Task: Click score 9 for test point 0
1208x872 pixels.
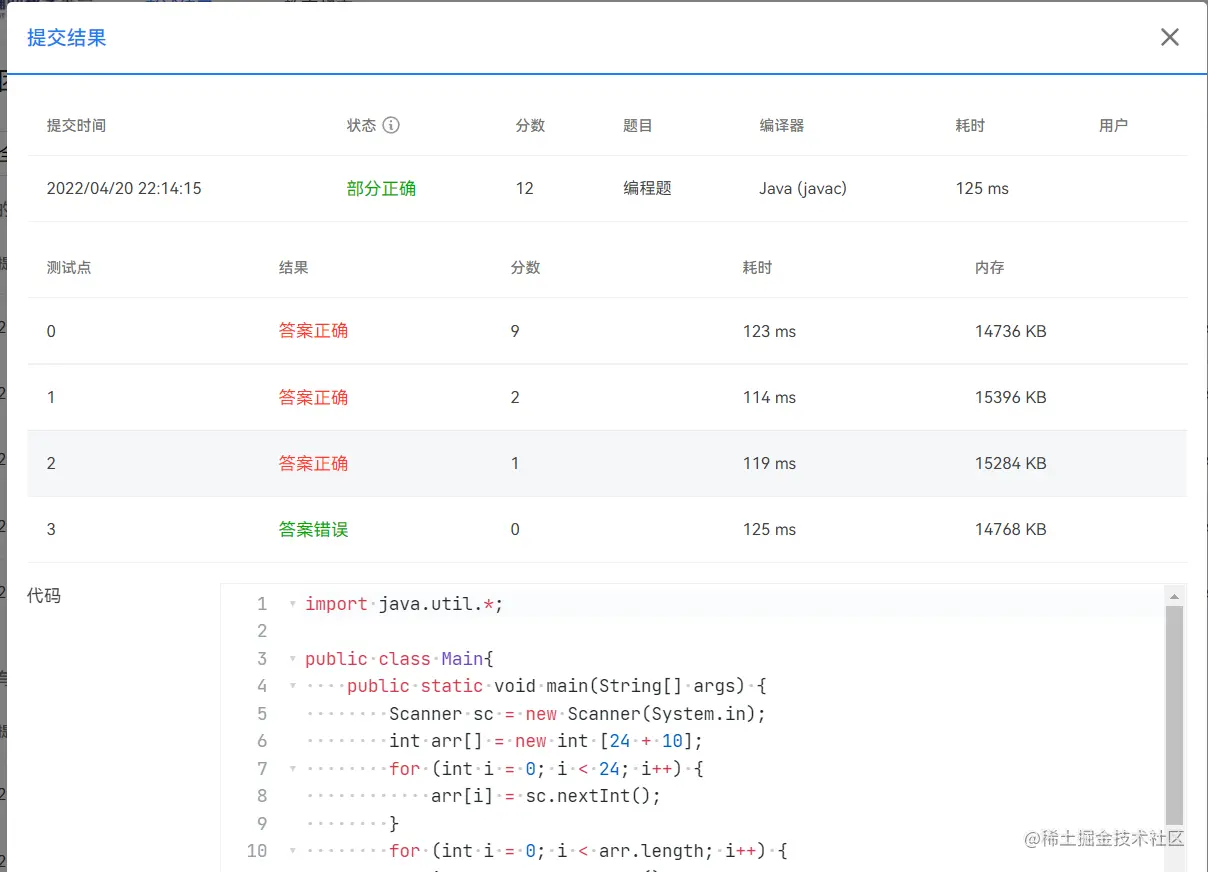Action: (515, 331)
